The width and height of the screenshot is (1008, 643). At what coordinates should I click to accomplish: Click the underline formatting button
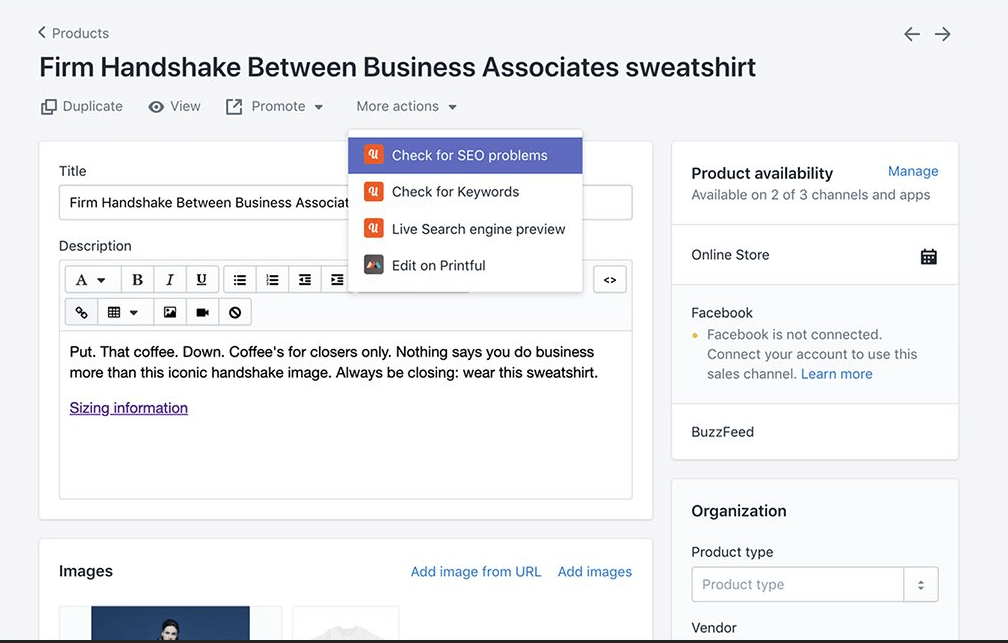[x=201, y=280]
